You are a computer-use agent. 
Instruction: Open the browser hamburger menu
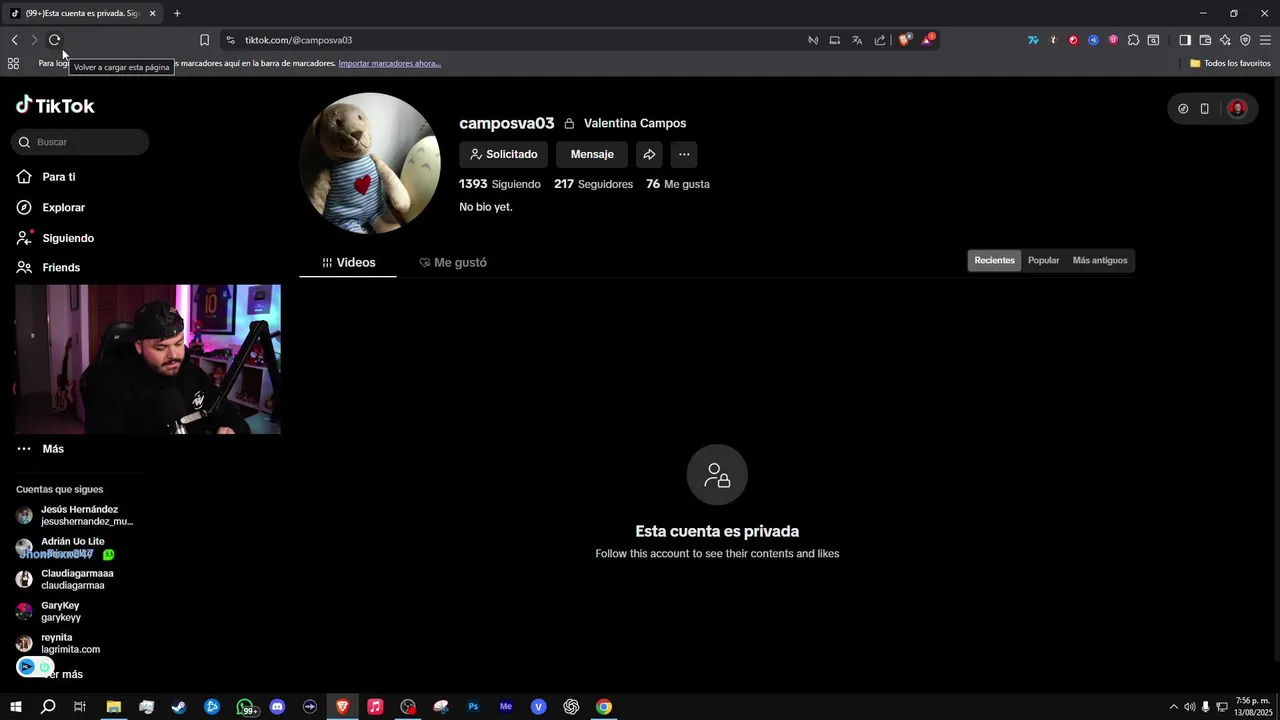click(x=1265, y=40)
